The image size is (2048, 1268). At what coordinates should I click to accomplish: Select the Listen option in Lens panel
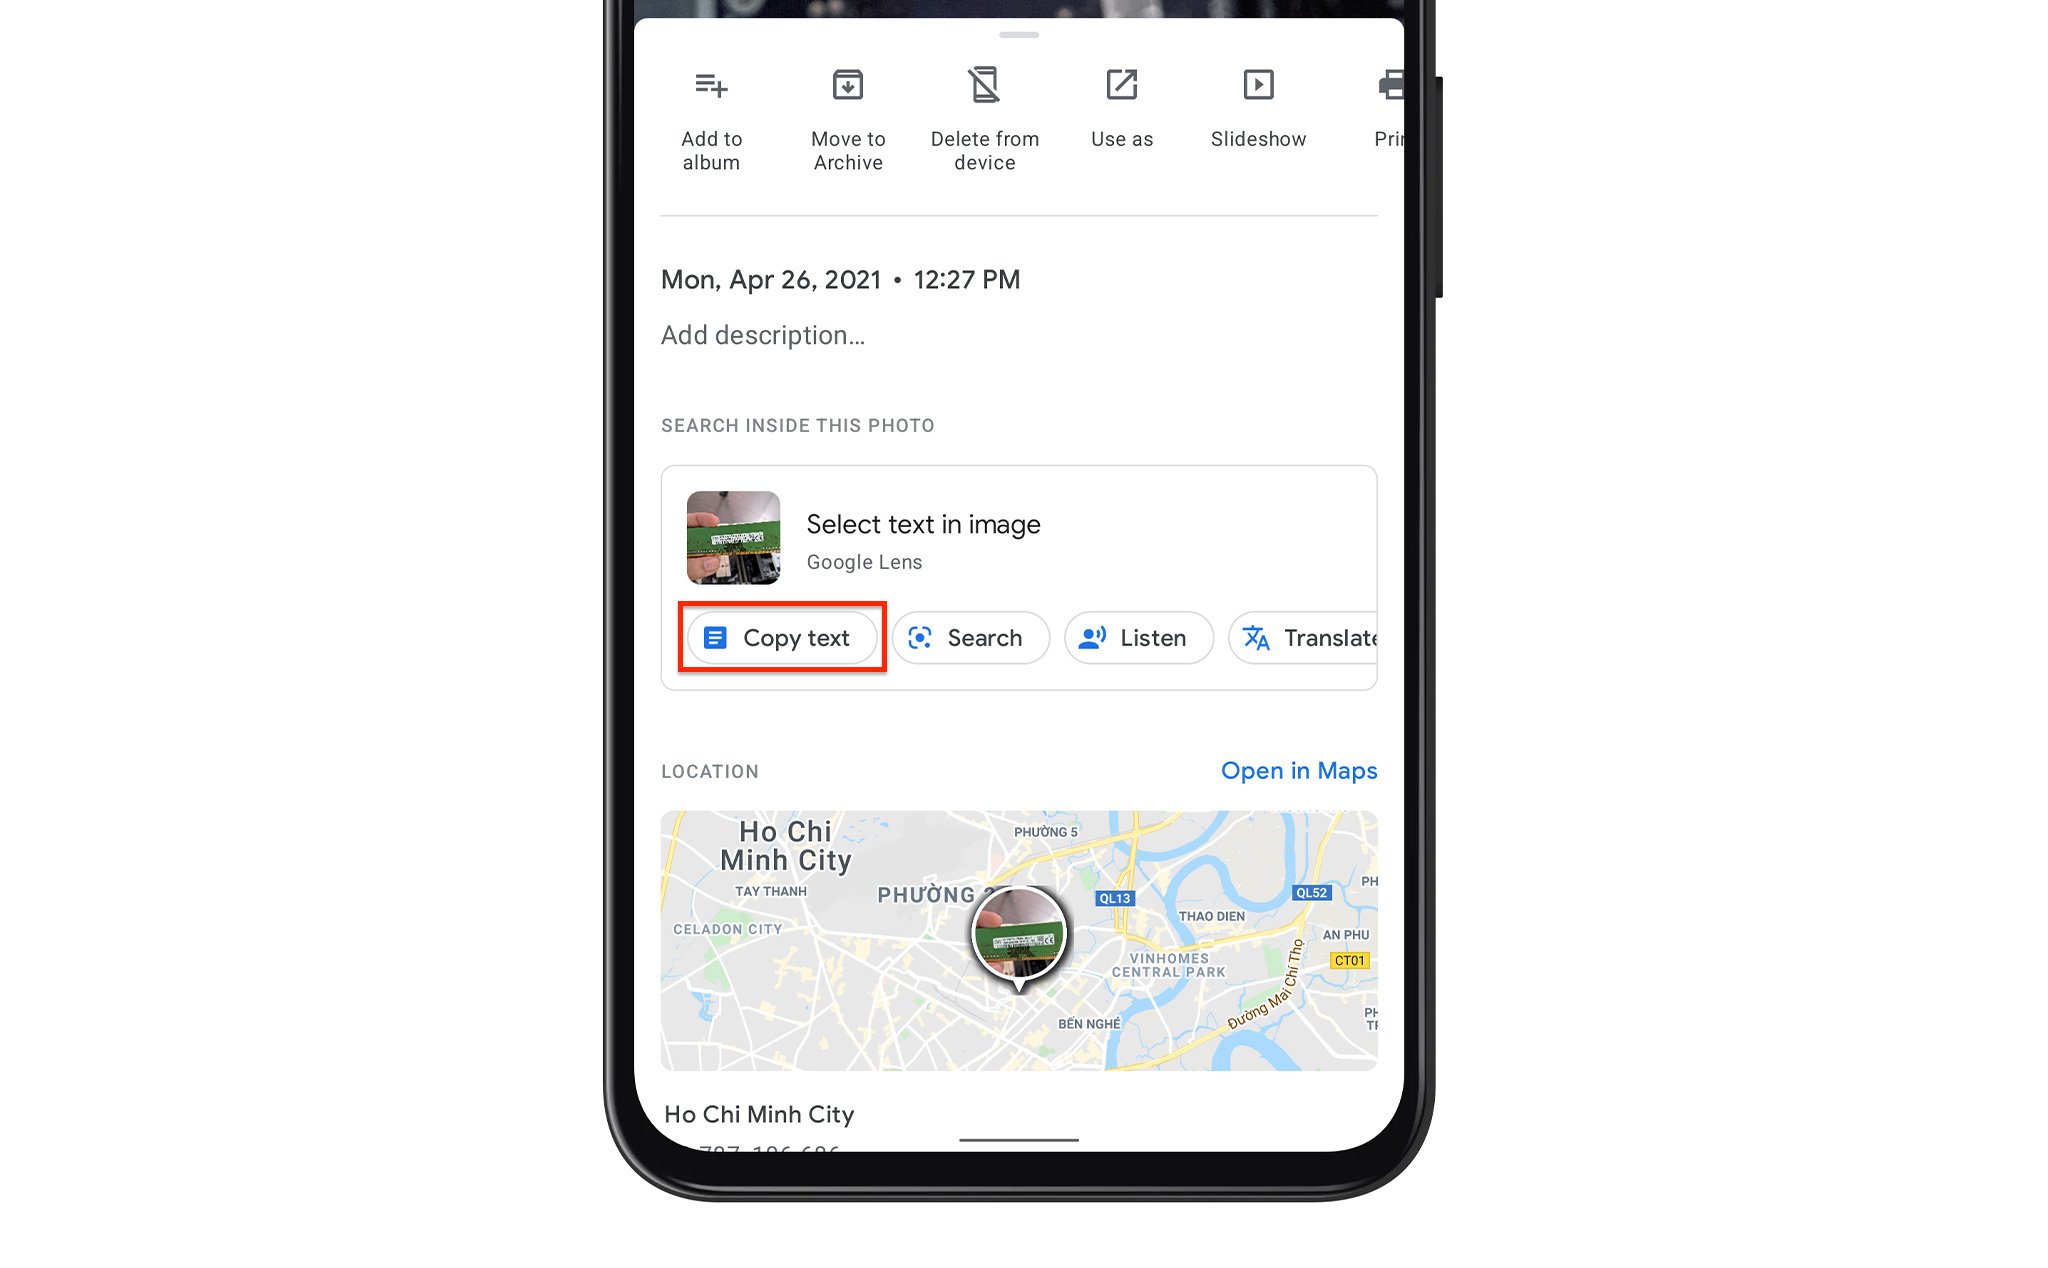(x=1138, y=636)
